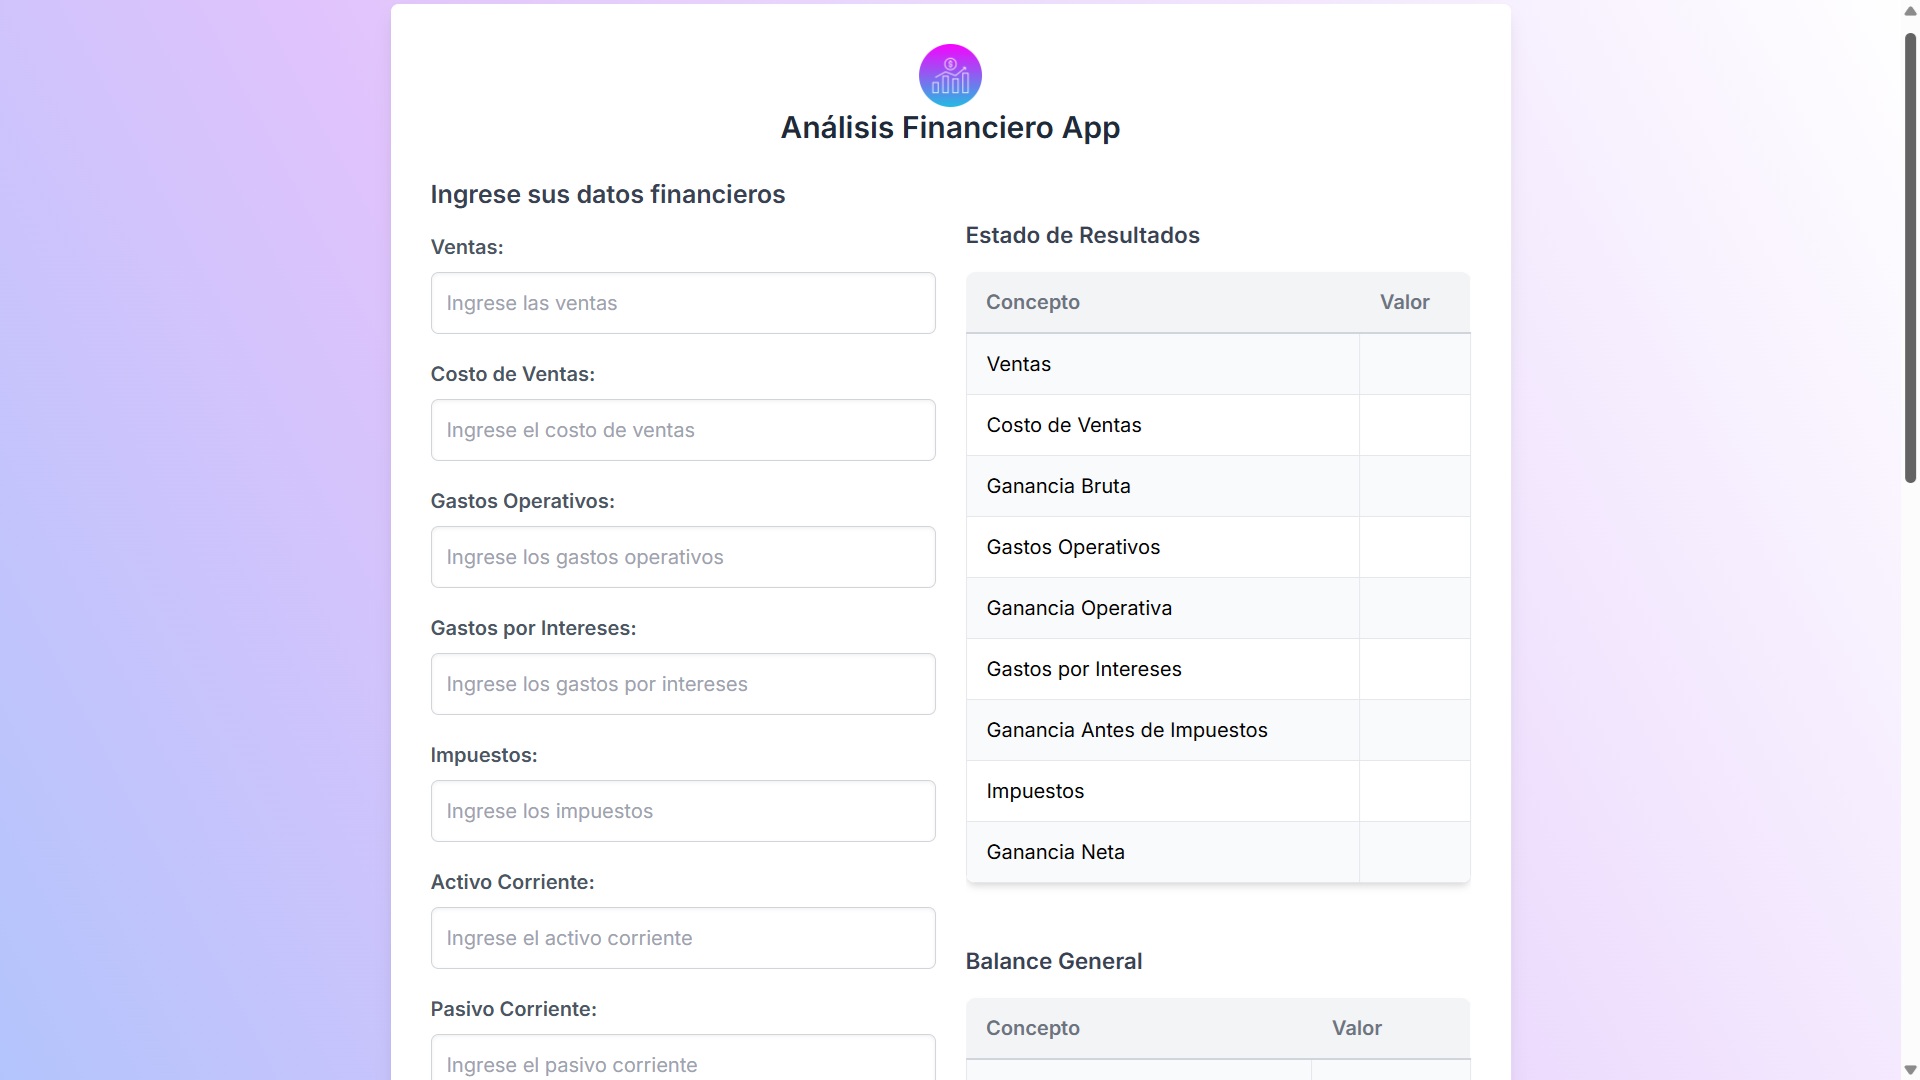Click the vertical scrollbar thumb

(1910, 258)
